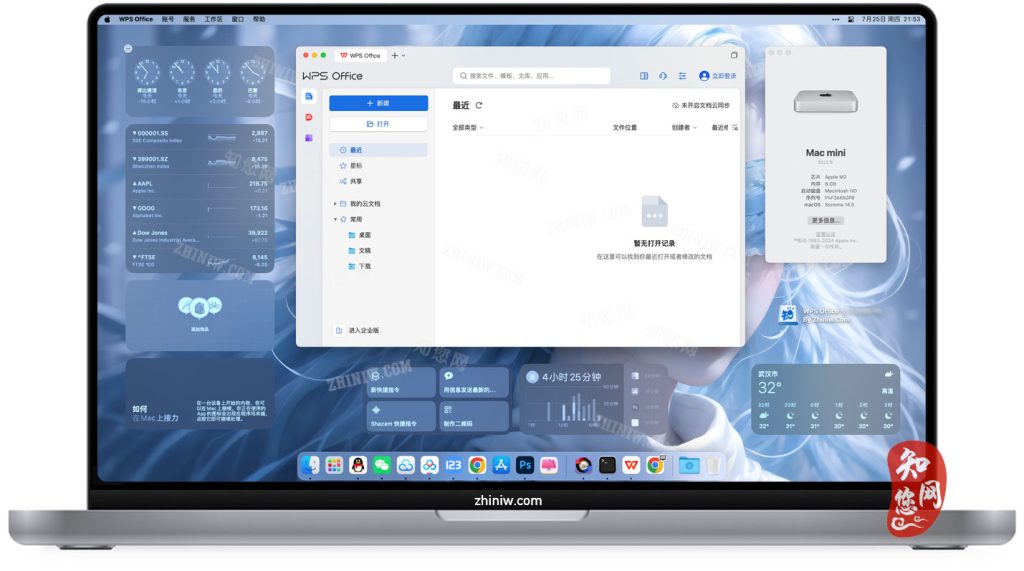Add a new tab with the plus button
1024x571 pixels.
394,56
